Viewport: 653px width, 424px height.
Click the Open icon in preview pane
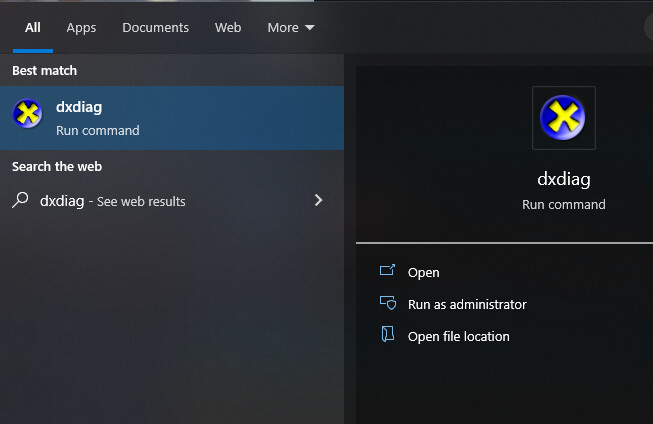tap(387, 271)
